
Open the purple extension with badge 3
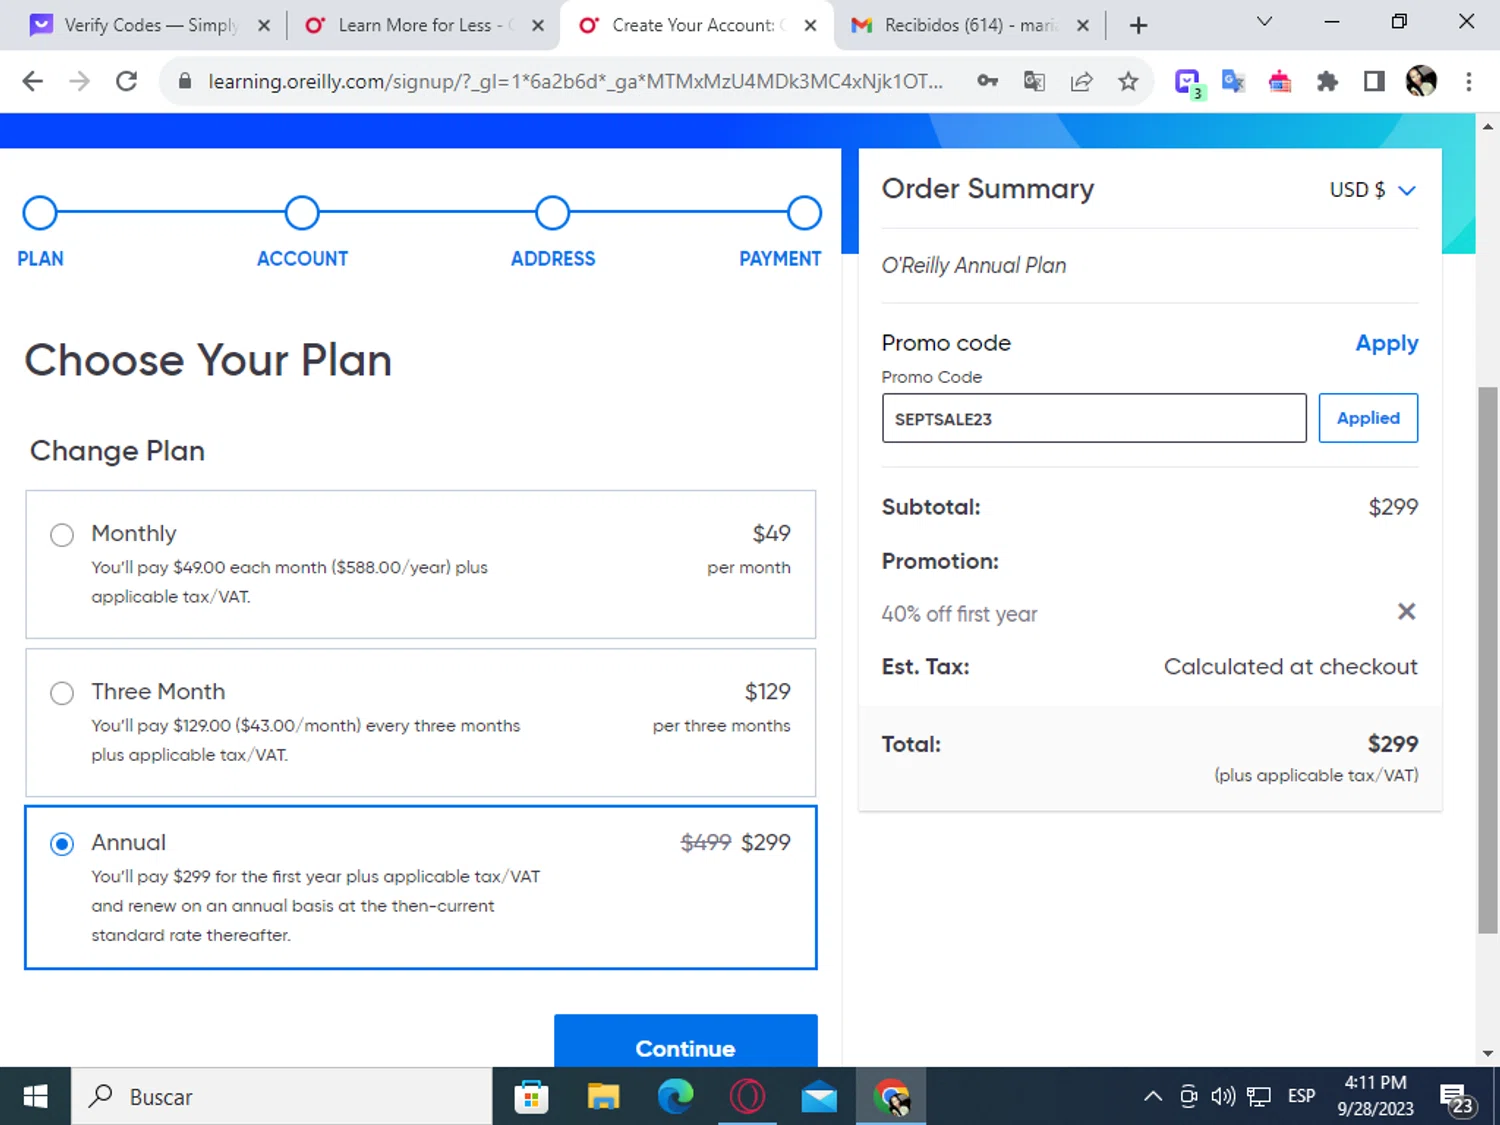click(x=1188, y=83)
